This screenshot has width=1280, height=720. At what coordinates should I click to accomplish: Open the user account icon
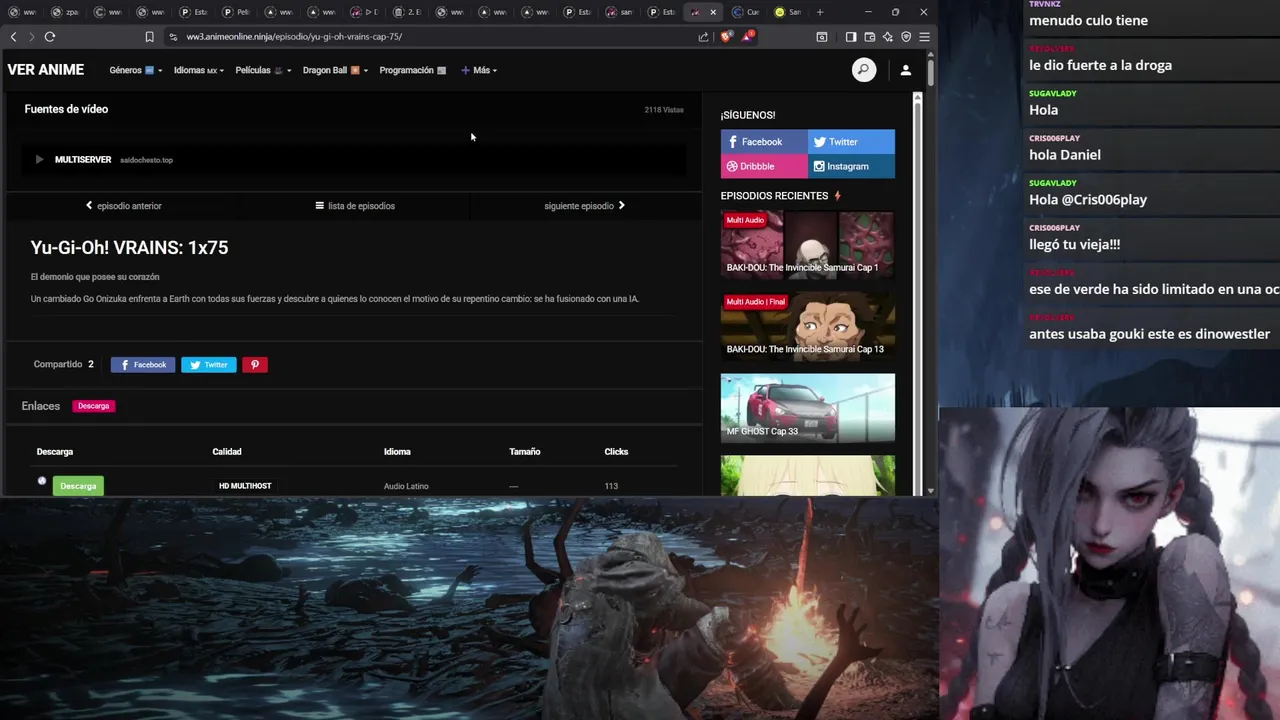point(905,70)
